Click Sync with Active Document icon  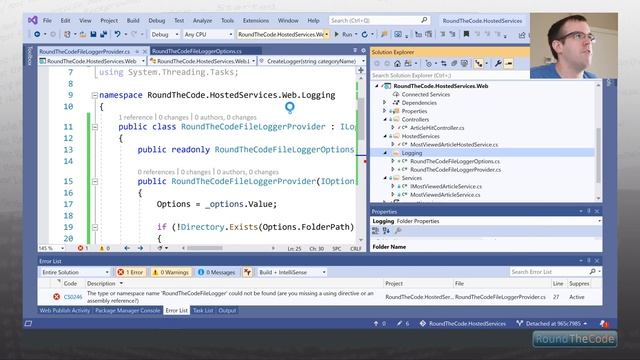pos(444,64)
